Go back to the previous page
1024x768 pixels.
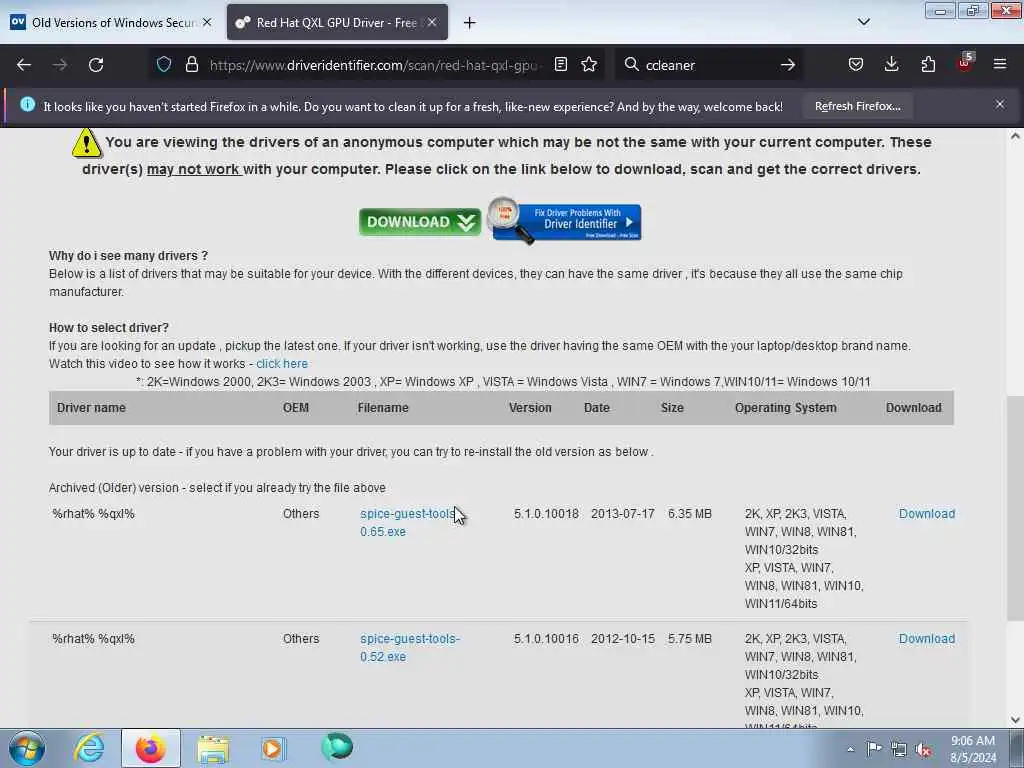coord(24,65)
